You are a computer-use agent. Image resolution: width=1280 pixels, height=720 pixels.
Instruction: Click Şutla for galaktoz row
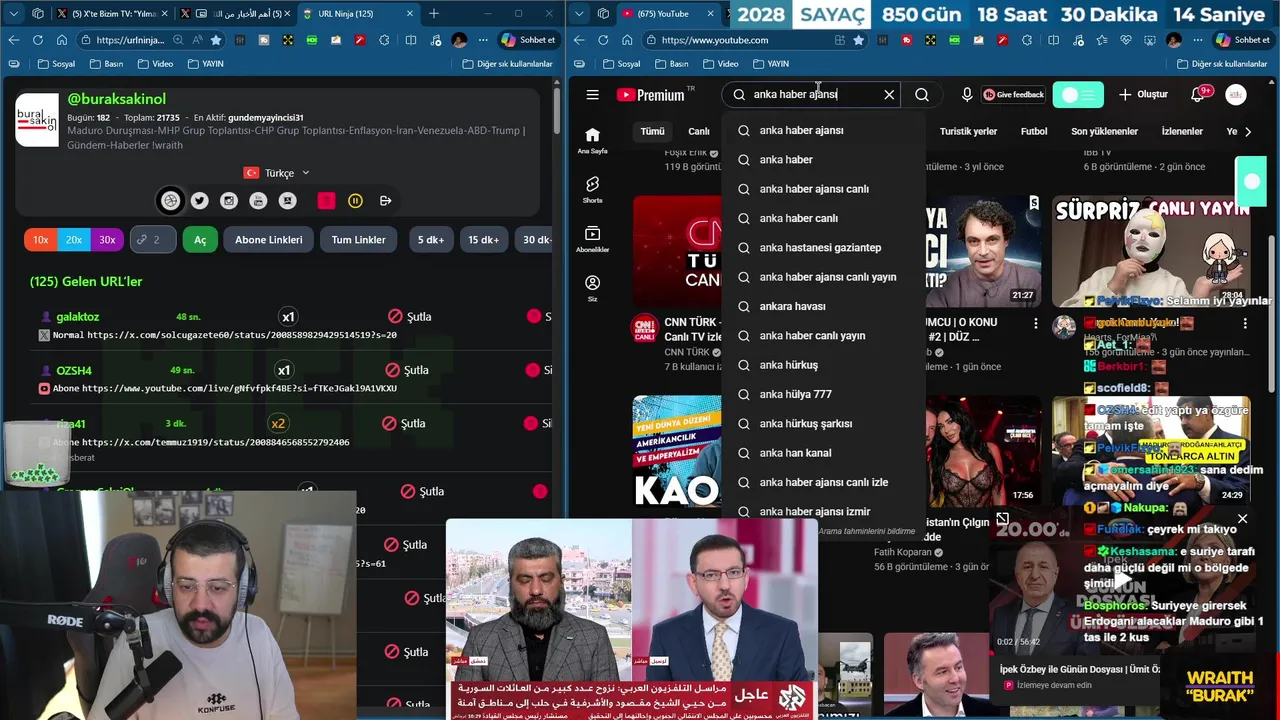pyautogui.click(x=409, y=317)
